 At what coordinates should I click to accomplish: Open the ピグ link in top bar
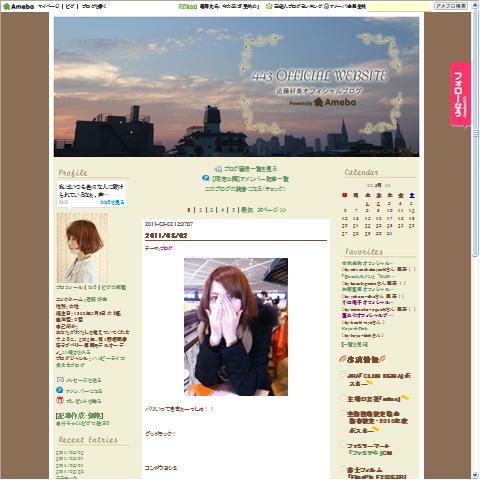pyautogui.click(x=70, y=6)
